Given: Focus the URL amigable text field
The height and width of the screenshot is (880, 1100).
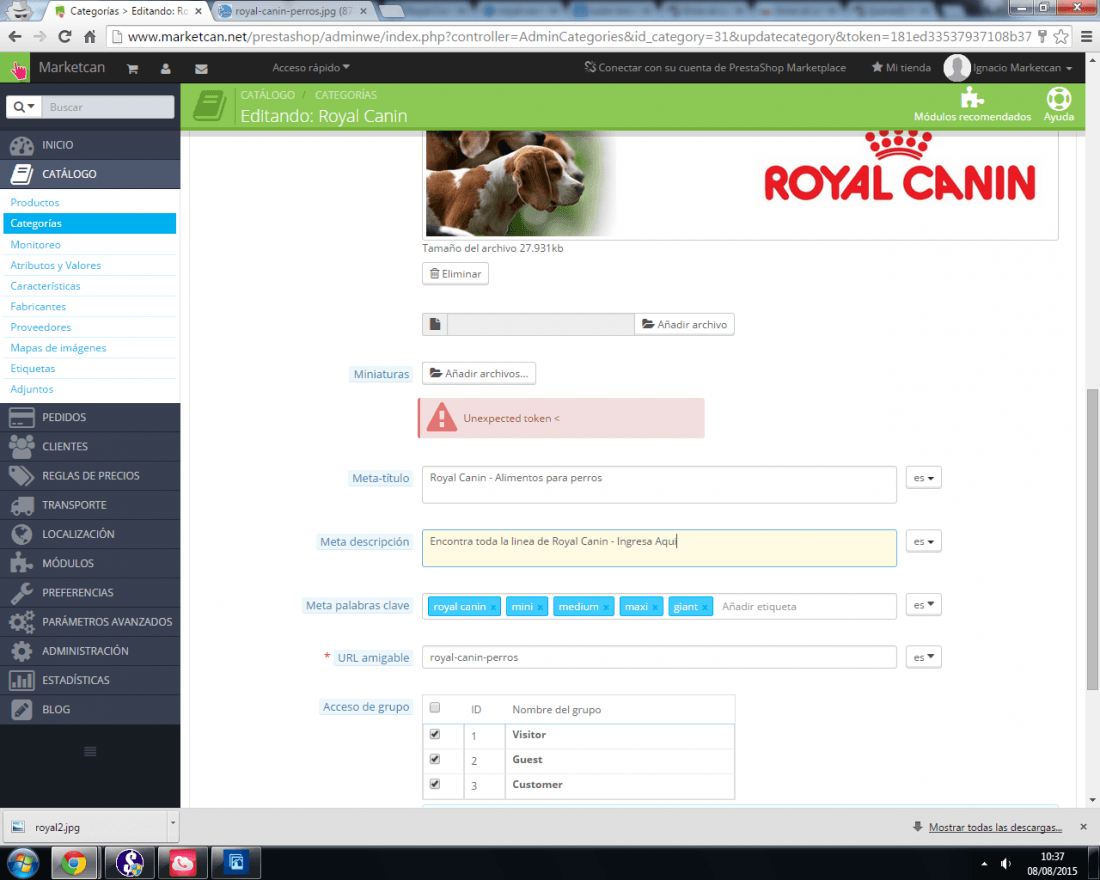Looking at the screenshot, I should tap(659, 658).
